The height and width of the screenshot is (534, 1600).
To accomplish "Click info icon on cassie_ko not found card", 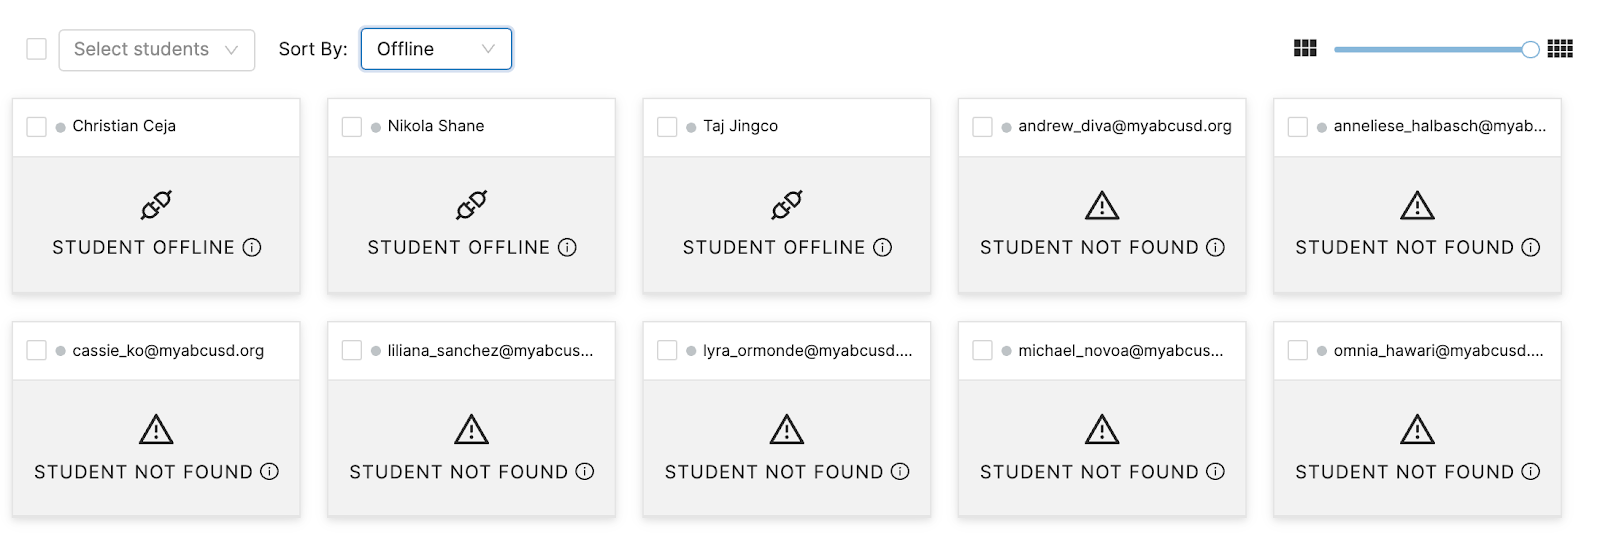I will 269,471.
